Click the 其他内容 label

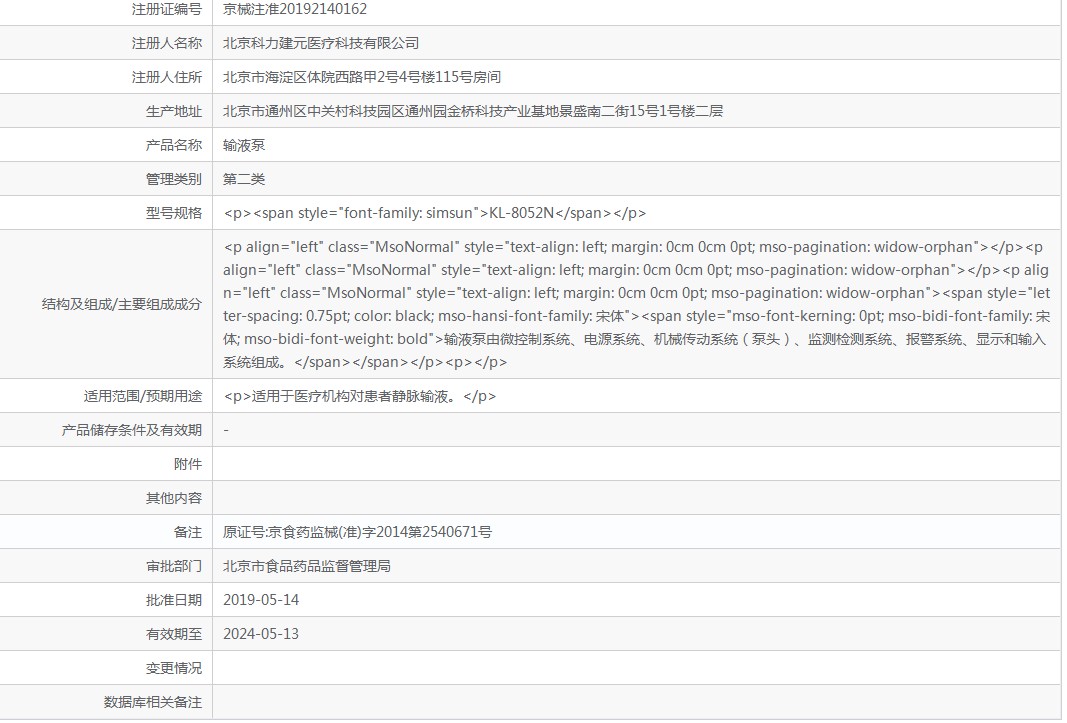pos(174,498)
